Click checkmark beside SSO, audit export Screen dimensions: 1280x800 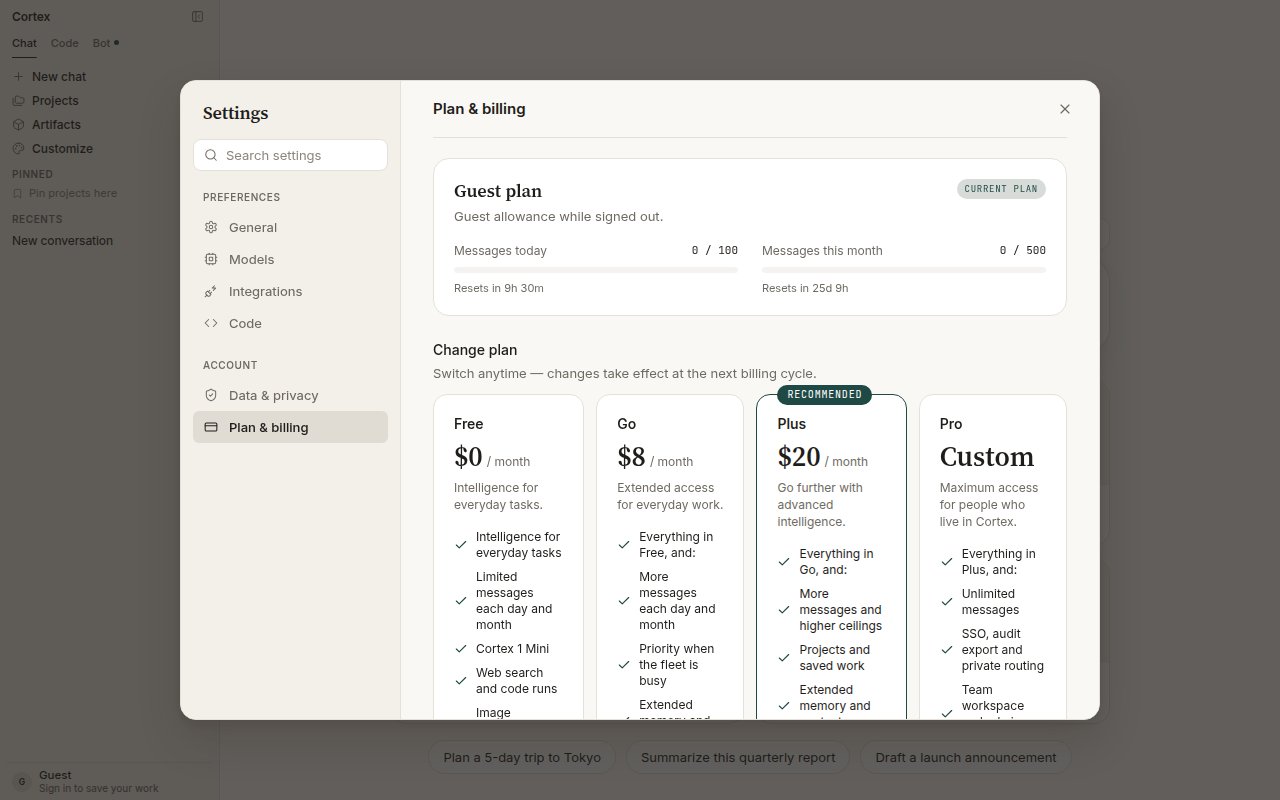coord(946,650)
